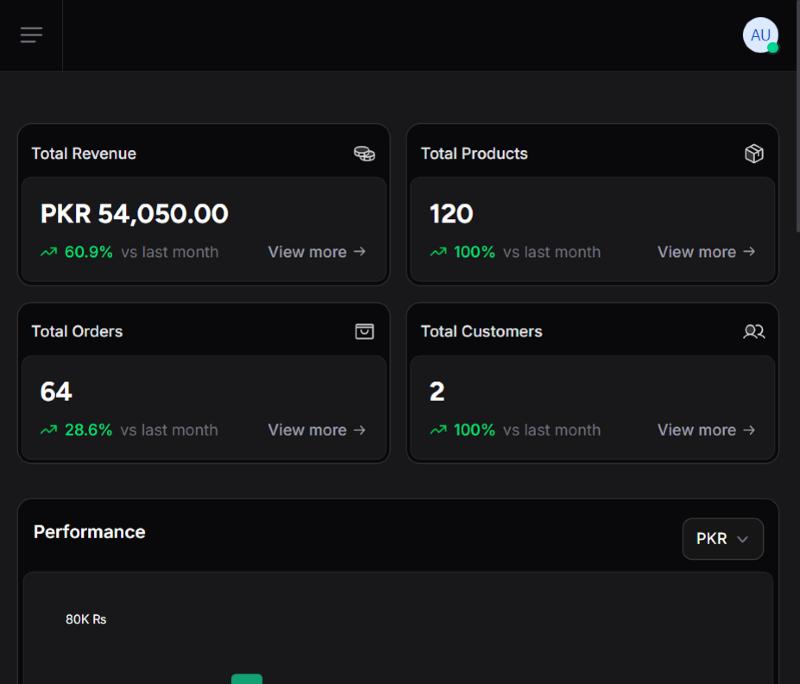Click the users icon on Total Customers
Viewport: 800px width, 684px height.
pos(754,332)
